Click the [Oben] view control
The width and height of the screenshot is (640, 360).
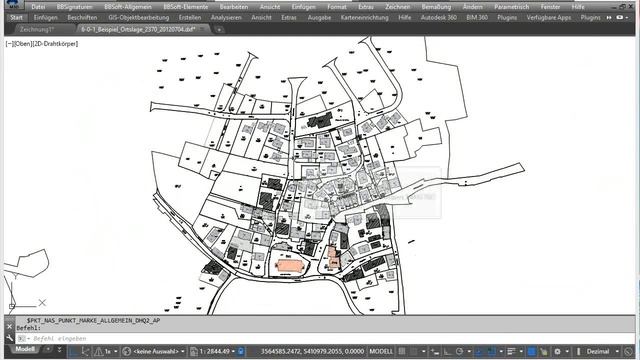(22, 44)
